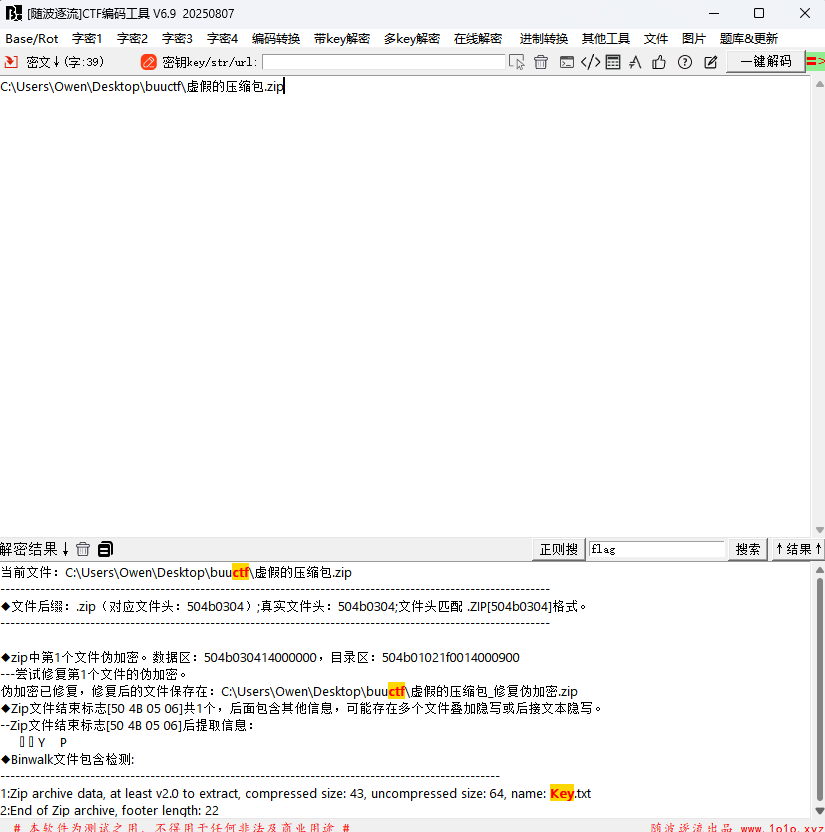Click the application logo in title bar
Image resolution: width=825 pixels, height=832 pixels.
[13, 13]
